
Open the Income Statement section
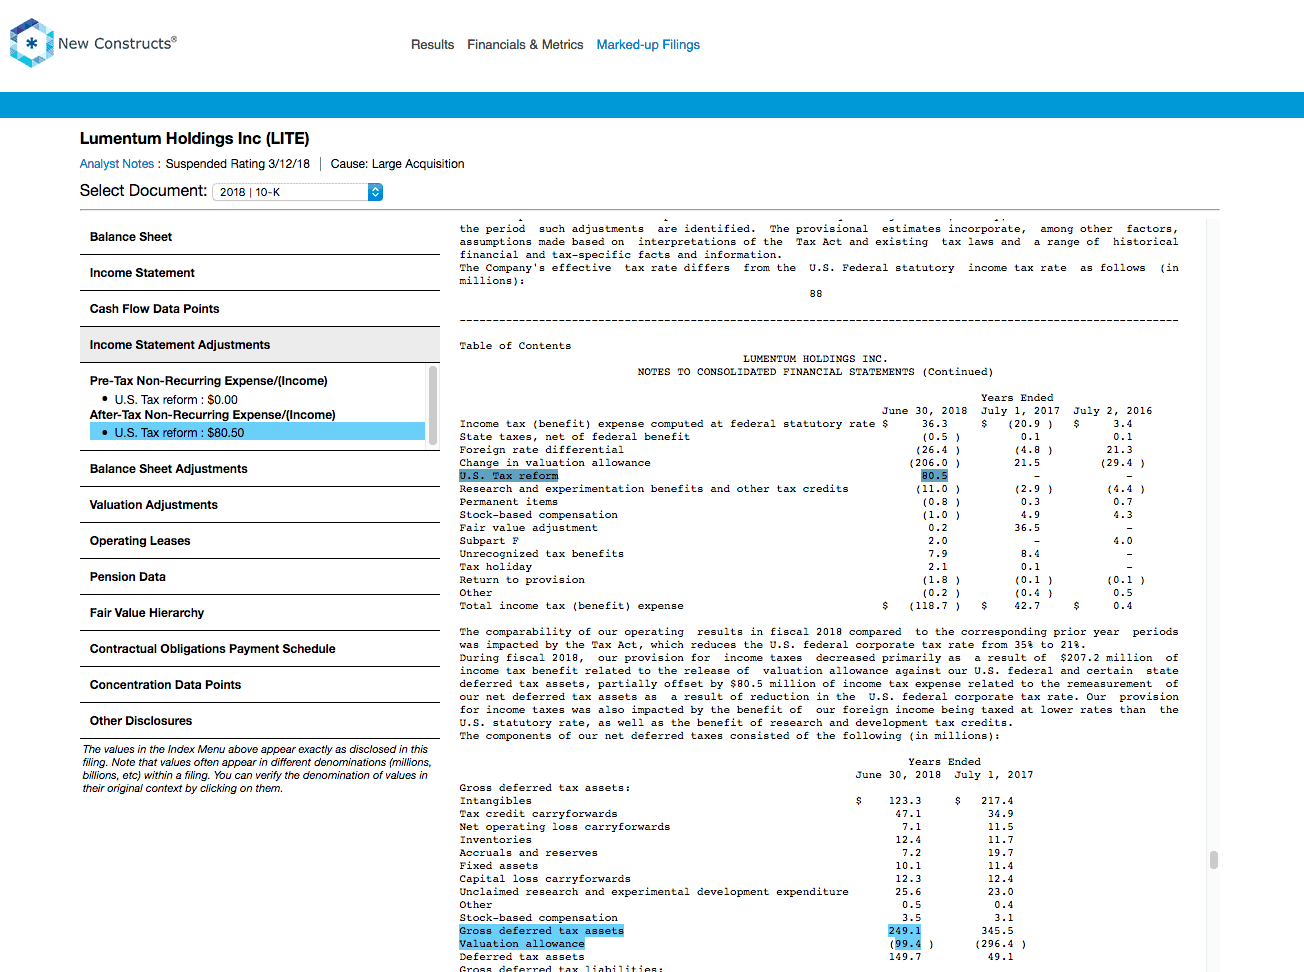[x=260, y=273]
